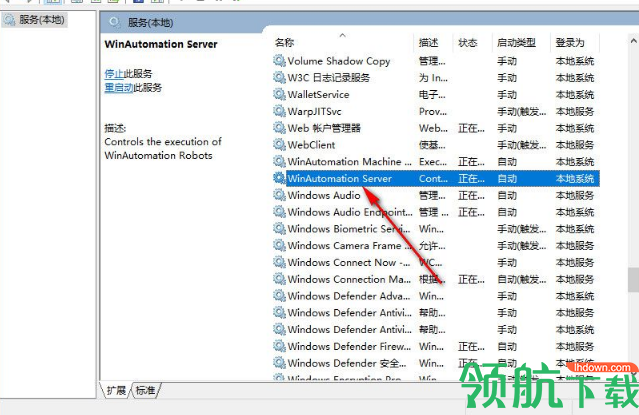
Task: Click the Windows Defender Firewall gear icon
Action: tap(279, 347)
